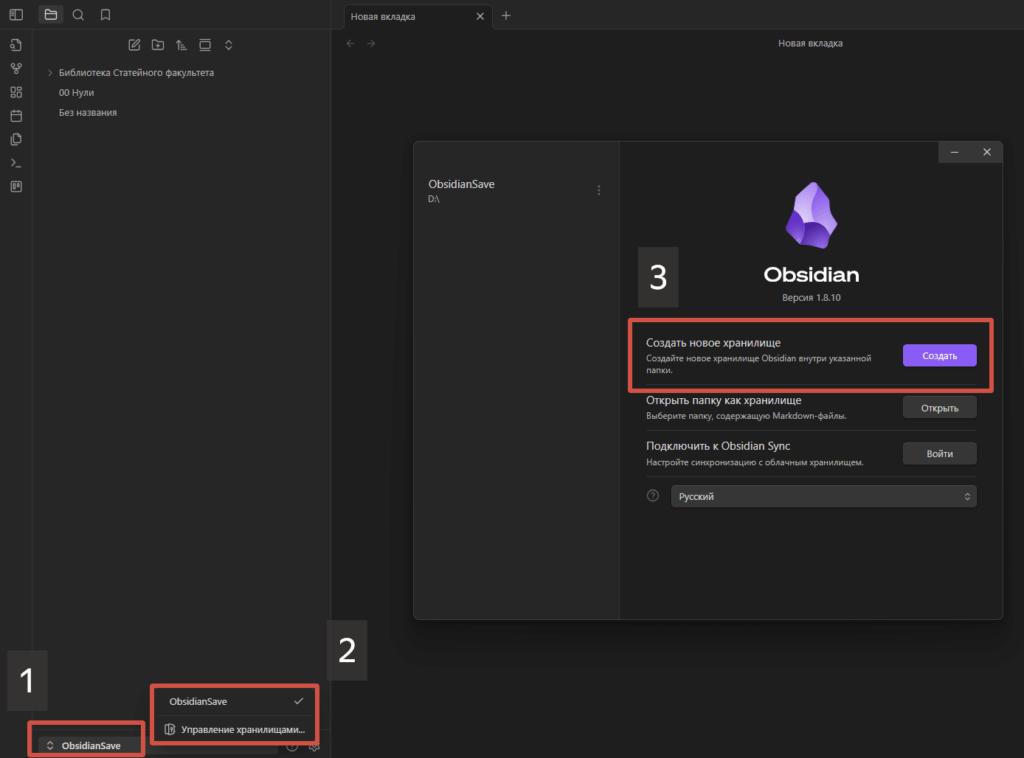Image resolution: width=1024 pixels, height=758 pixels.
Task: Open the Русский language dropdown
Action: [x=824, y=496]
